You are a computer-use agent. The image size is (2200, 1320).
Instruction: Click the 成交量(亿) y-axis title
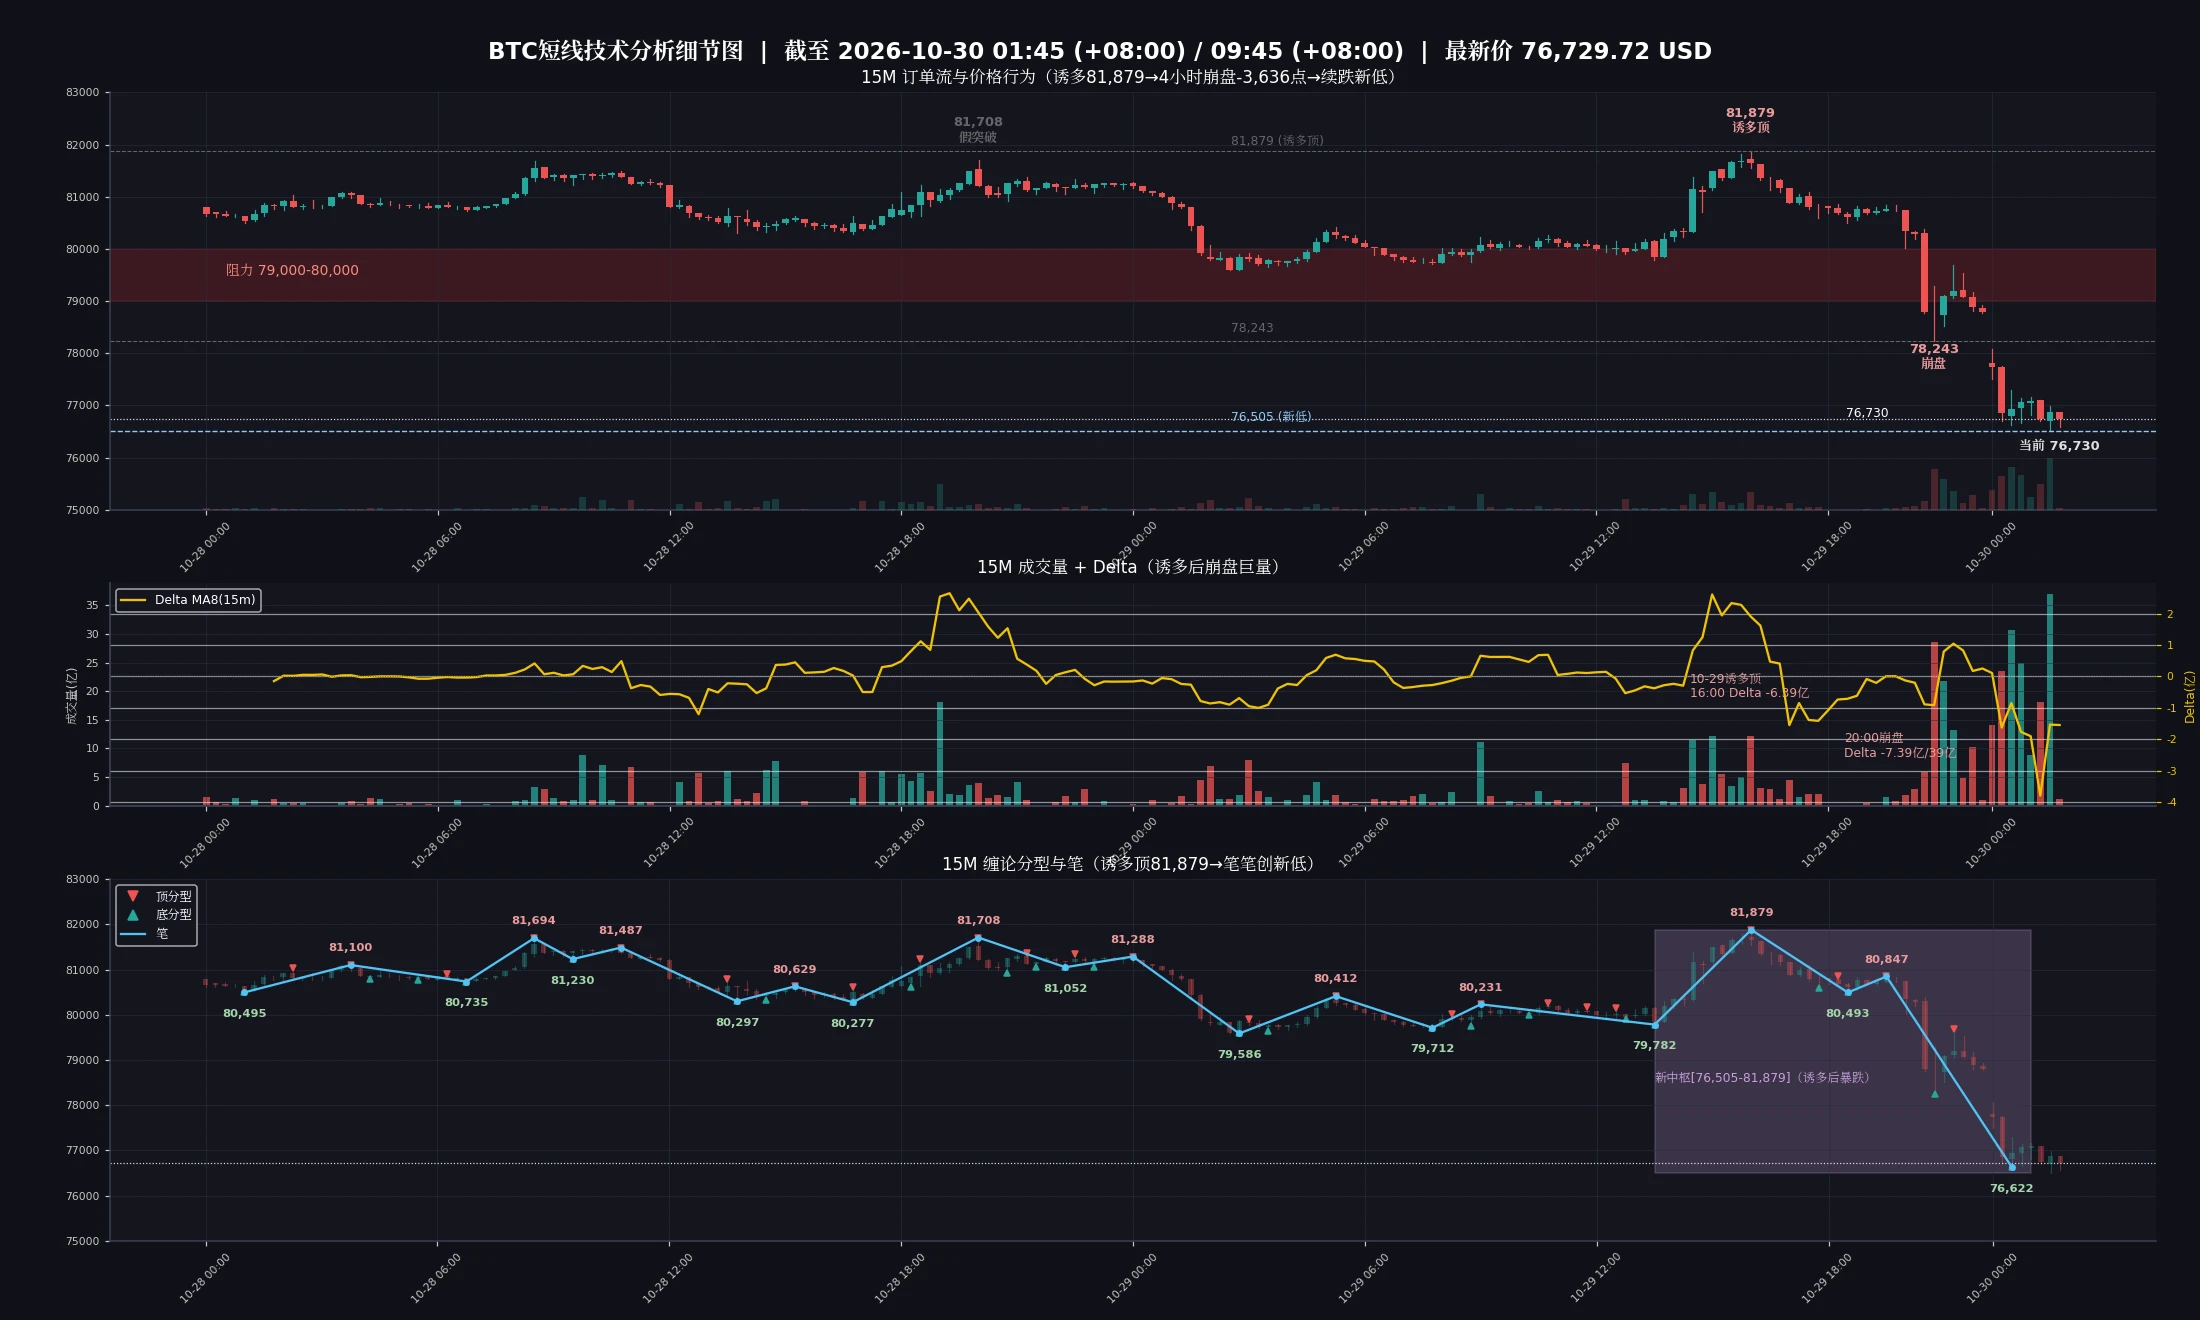71,696
